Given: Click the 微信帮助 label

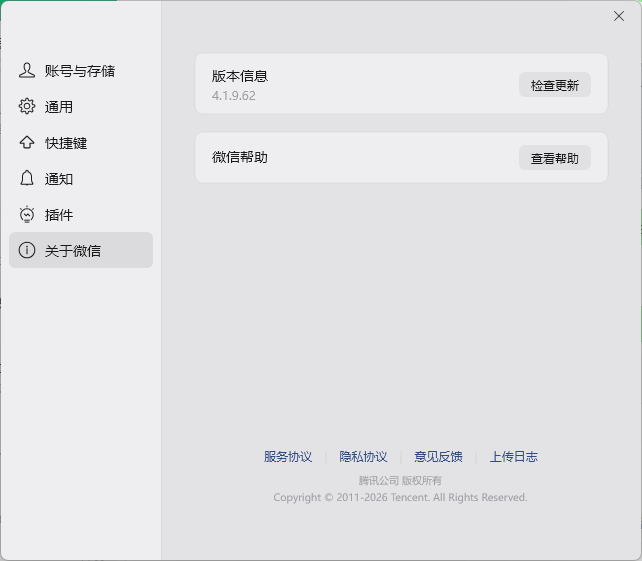Looking at the screenshot, I should tap(240, 157).
